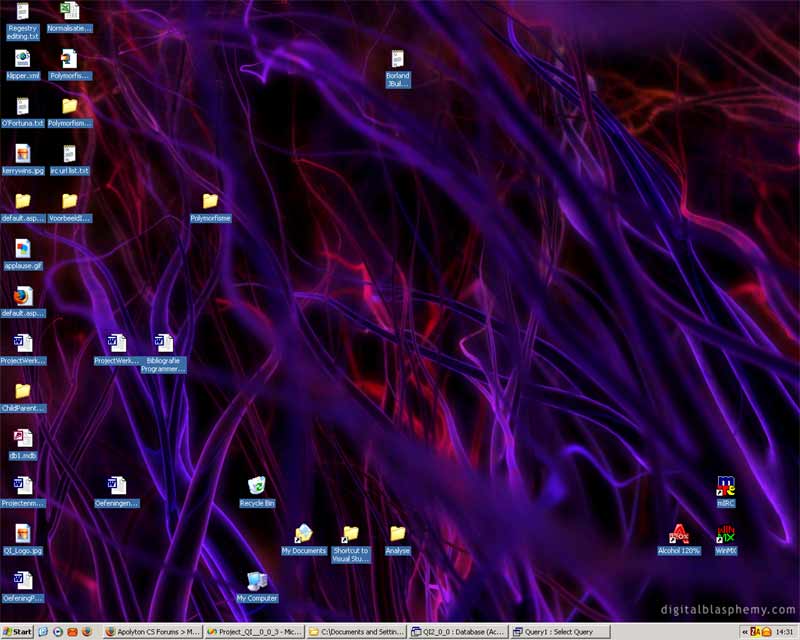This screenshot has width=800, height=640.
Task: Click the Start button
Action: tap(18, 632)
